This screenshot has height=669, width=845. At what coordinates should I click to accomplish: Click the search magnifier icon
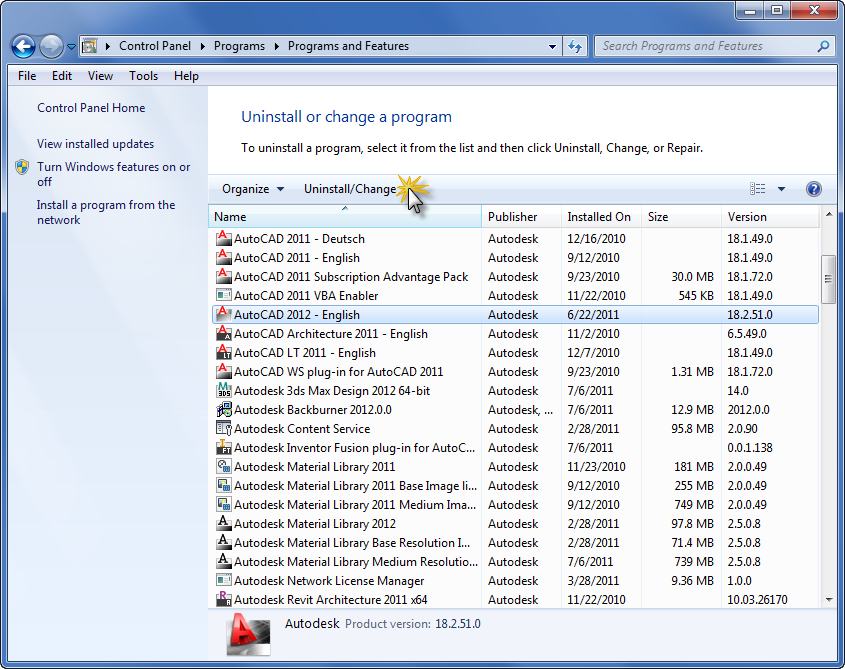pyautogui.click(x=823, y=46)
